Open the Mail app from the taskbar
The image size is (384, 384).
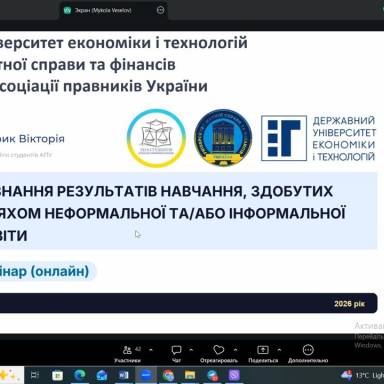tap(101, 376)
